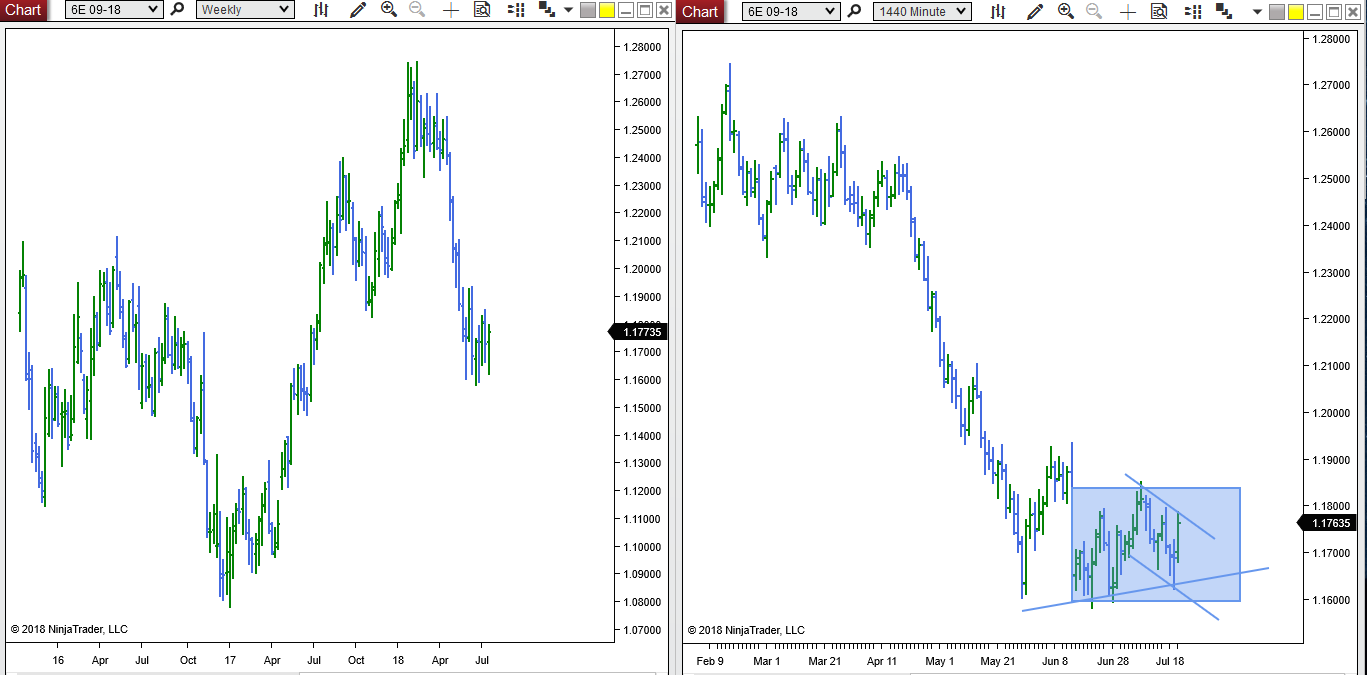
Task: Maximize the 1440 Minute chart window
Action: click(x=1334, y=12)
